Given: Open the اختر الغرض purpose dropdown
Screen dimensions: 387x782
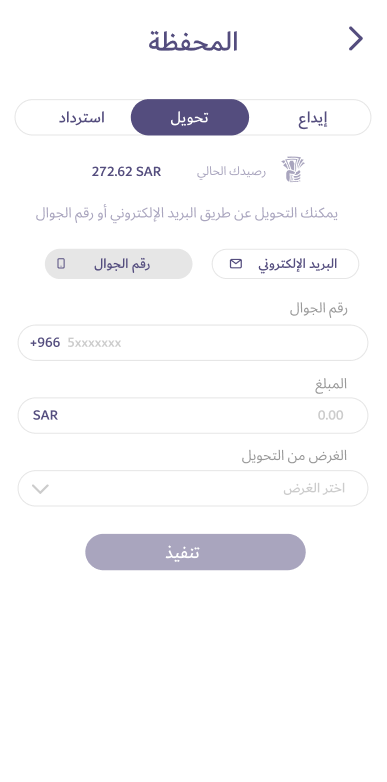Looking at the screenshot, I should coord(193,488).
